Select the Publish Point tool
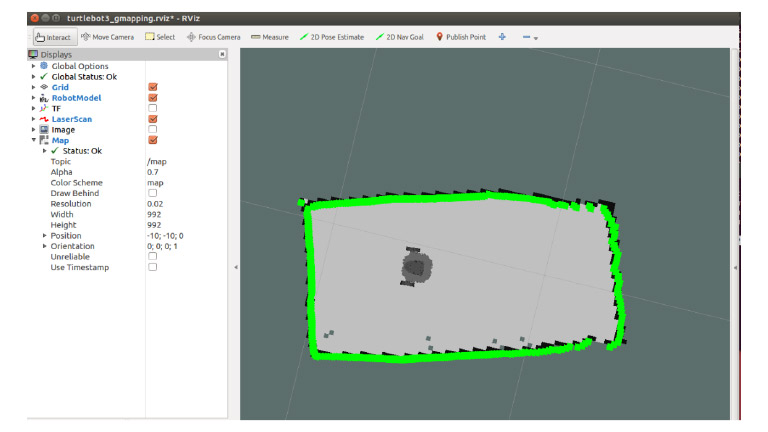This screenshot has height=432, width=768. [x=461, y=37]
